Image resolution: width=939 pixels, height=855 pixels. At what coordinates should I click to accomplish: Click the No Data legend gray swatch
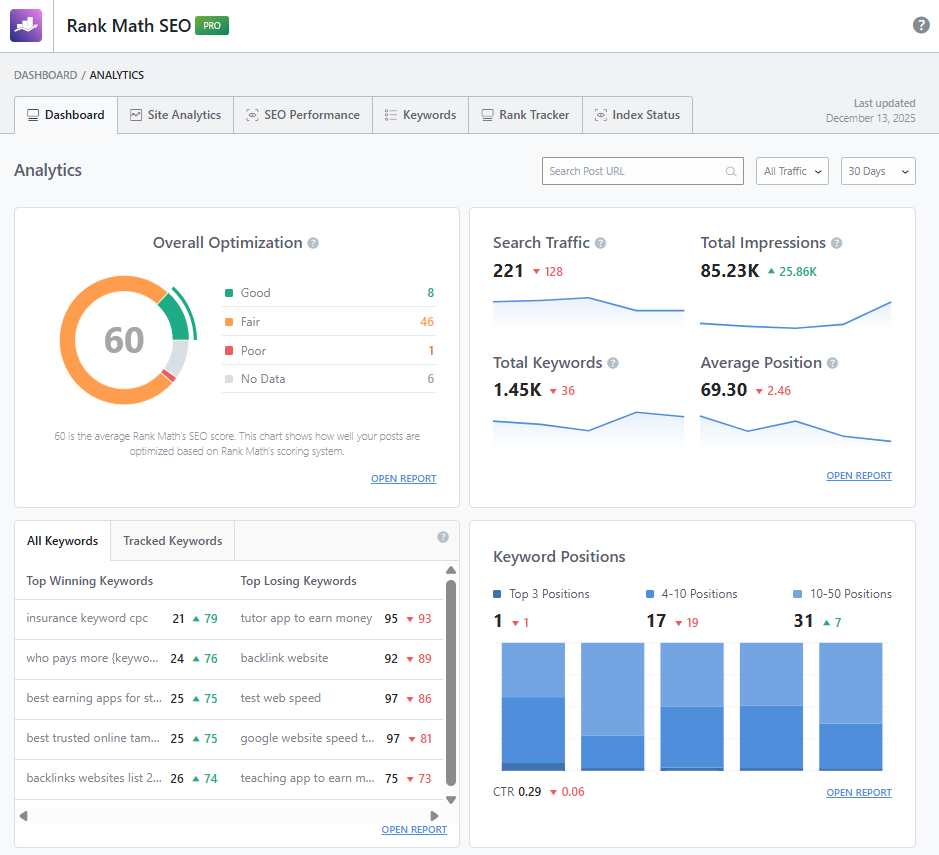(x=229, y=378)
